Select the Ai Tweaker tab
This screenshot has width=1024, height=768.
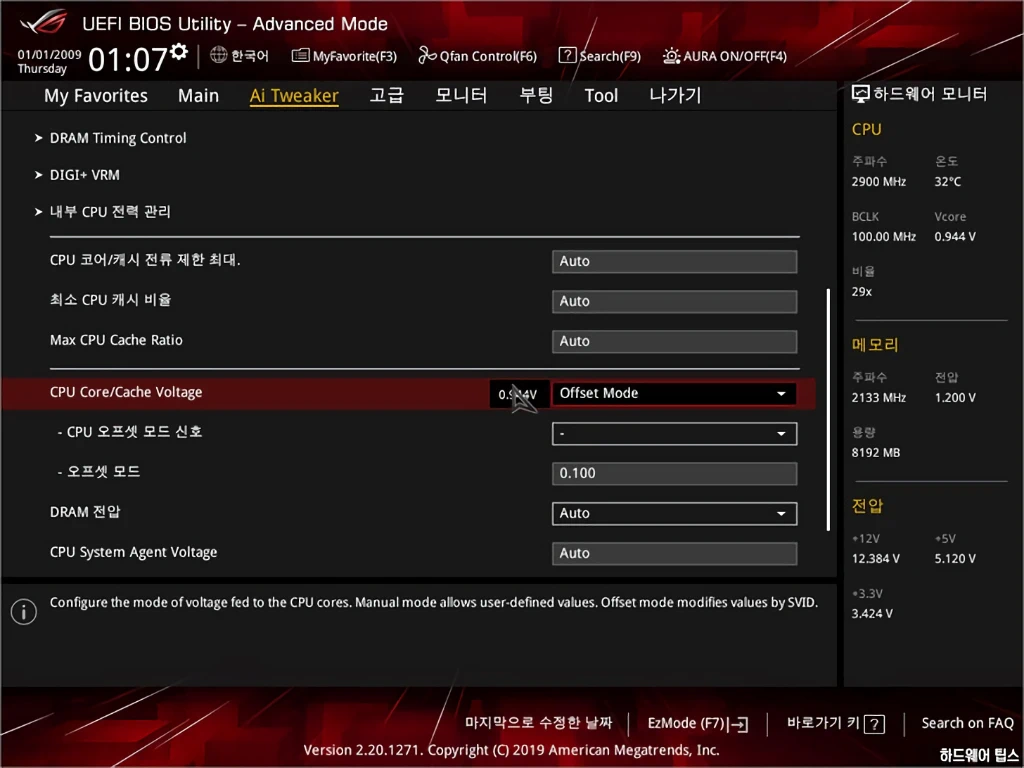tap(294, 95)
